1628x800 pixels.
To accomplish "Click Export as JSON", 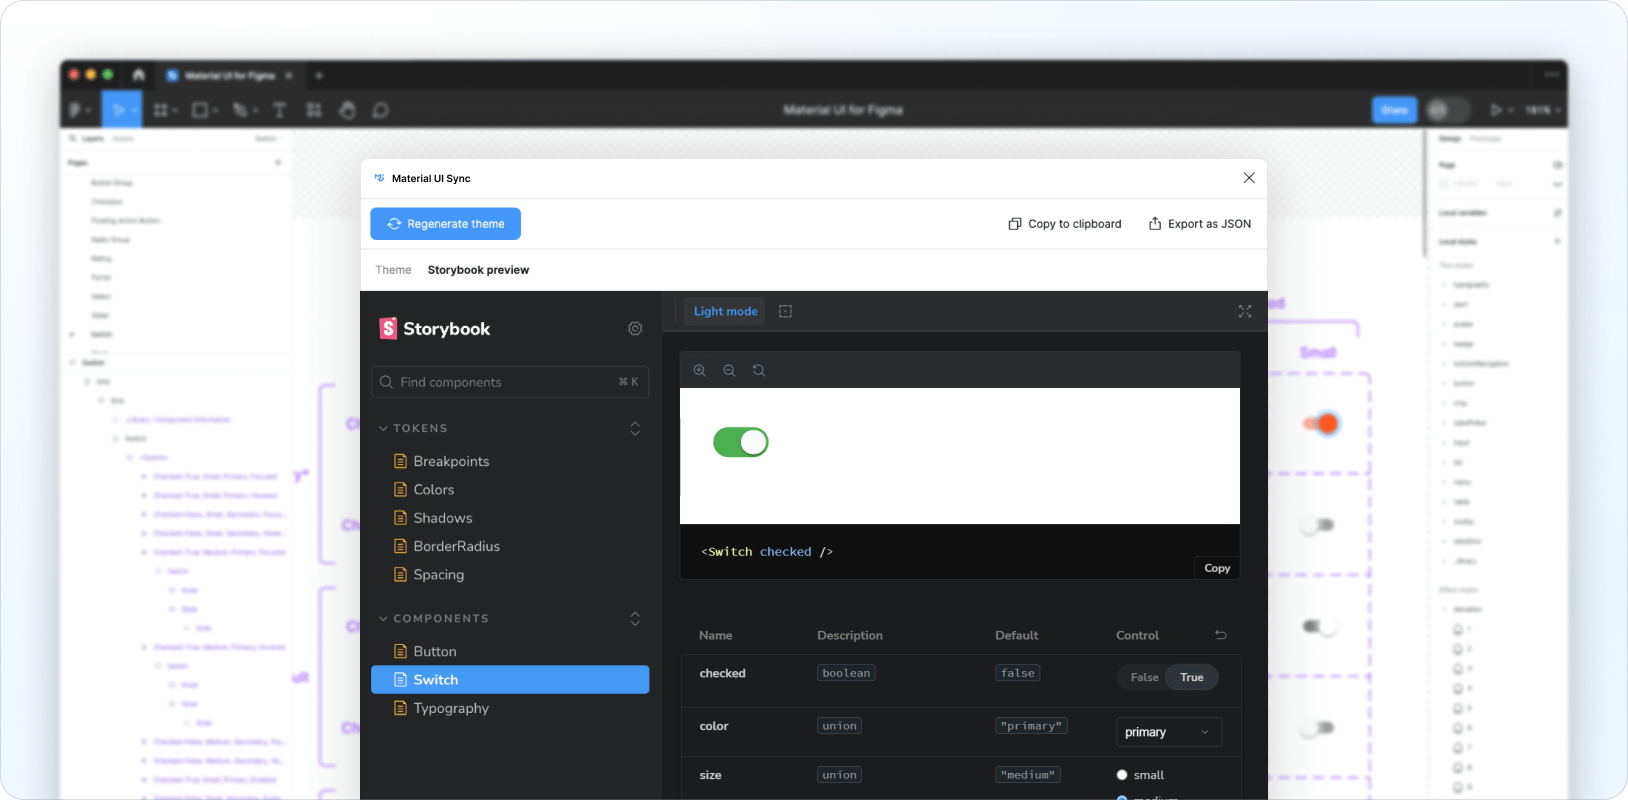I will tap(1199, 224).
